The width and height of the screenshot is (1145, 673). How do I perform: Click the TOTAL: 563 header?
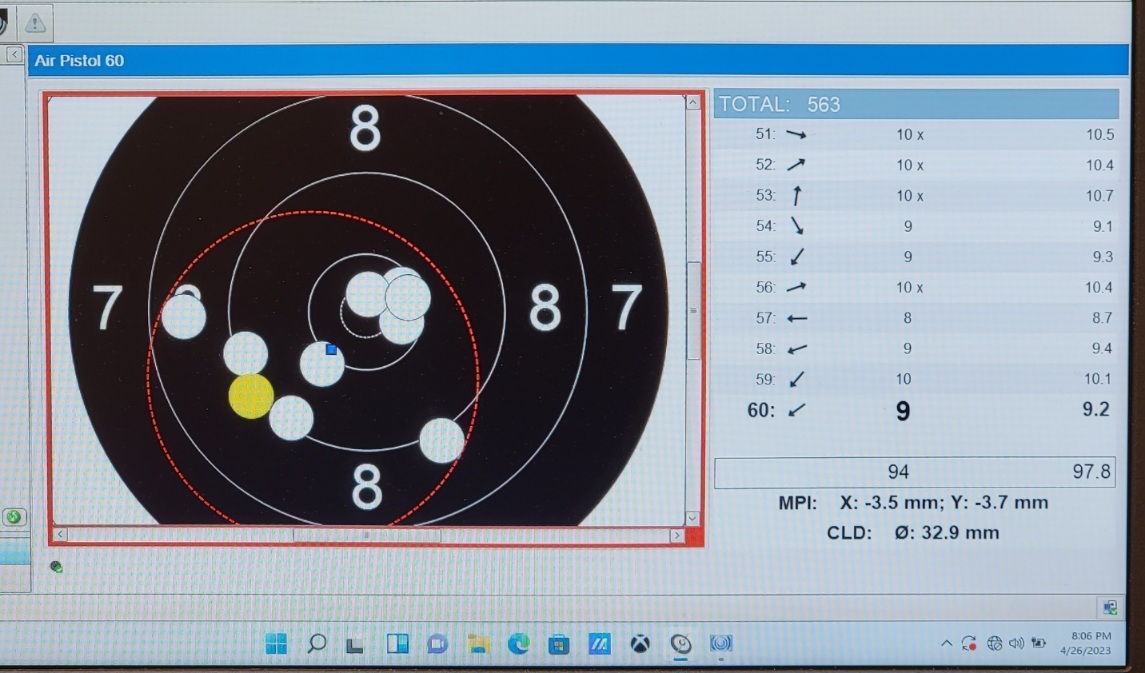916,104
